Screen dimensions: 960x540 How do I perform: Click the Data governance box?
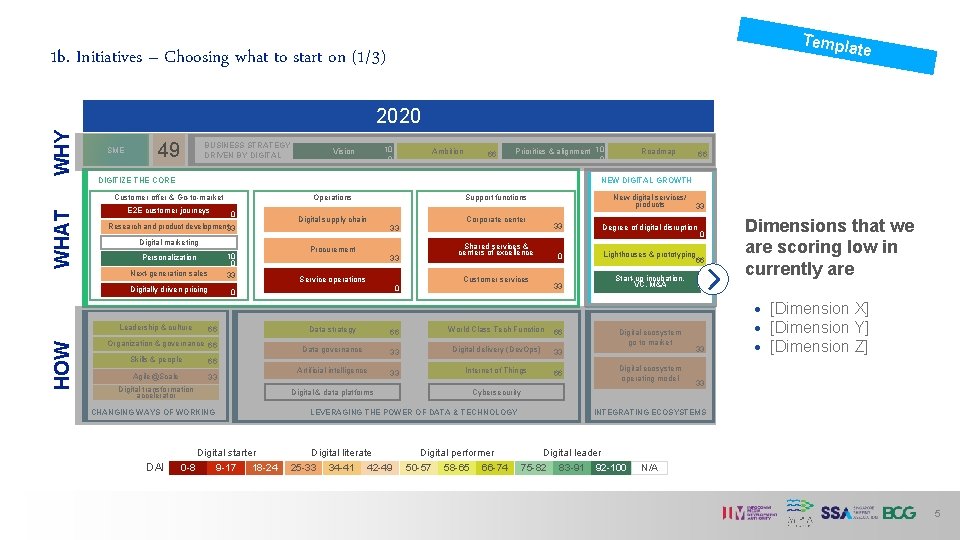click(x=332, y=350)
